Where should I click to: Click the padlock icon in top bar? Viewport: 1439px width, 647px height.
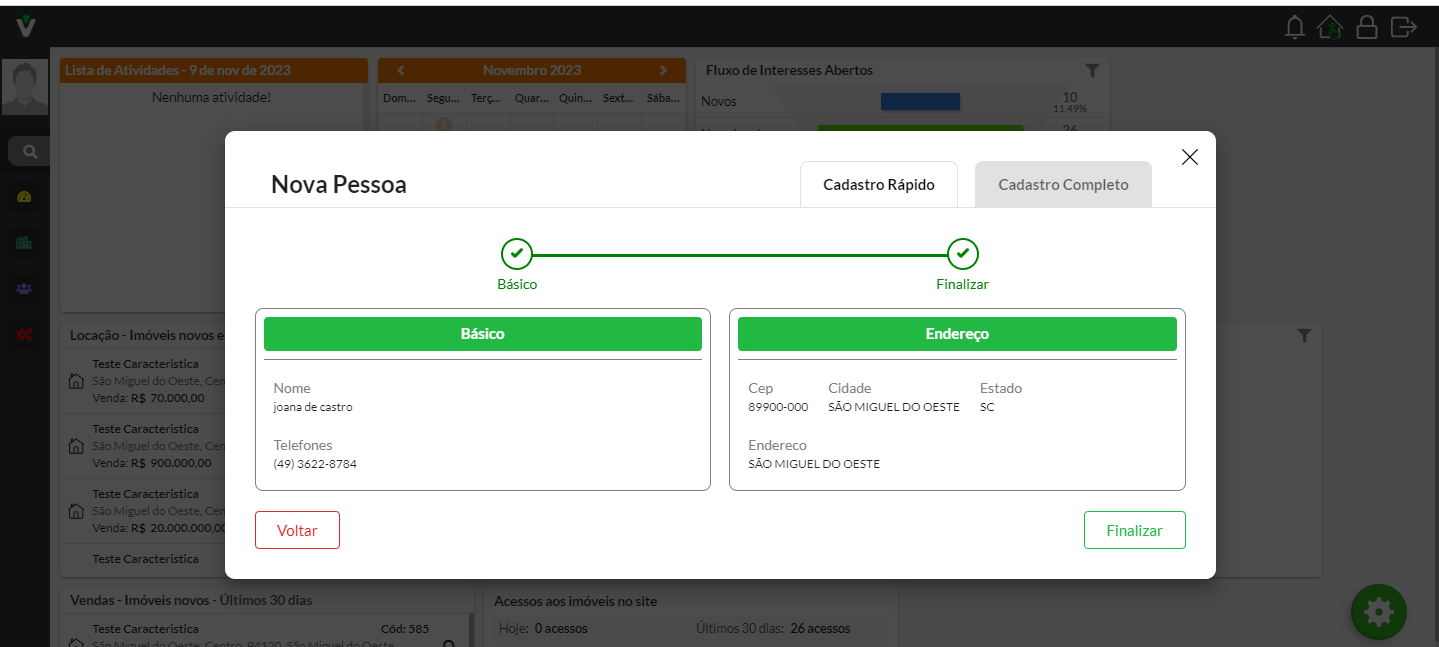(1366, 27)
